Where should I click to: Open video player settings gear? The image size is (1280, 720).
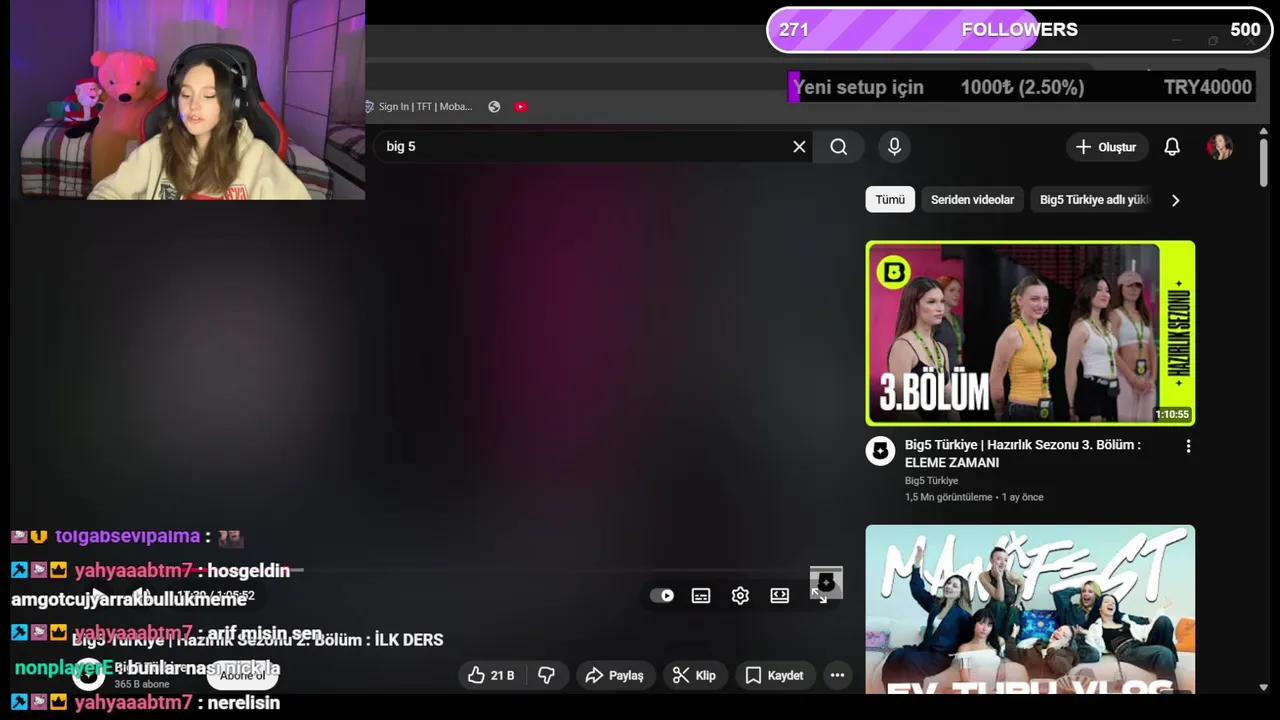click(x=740, y=596)
